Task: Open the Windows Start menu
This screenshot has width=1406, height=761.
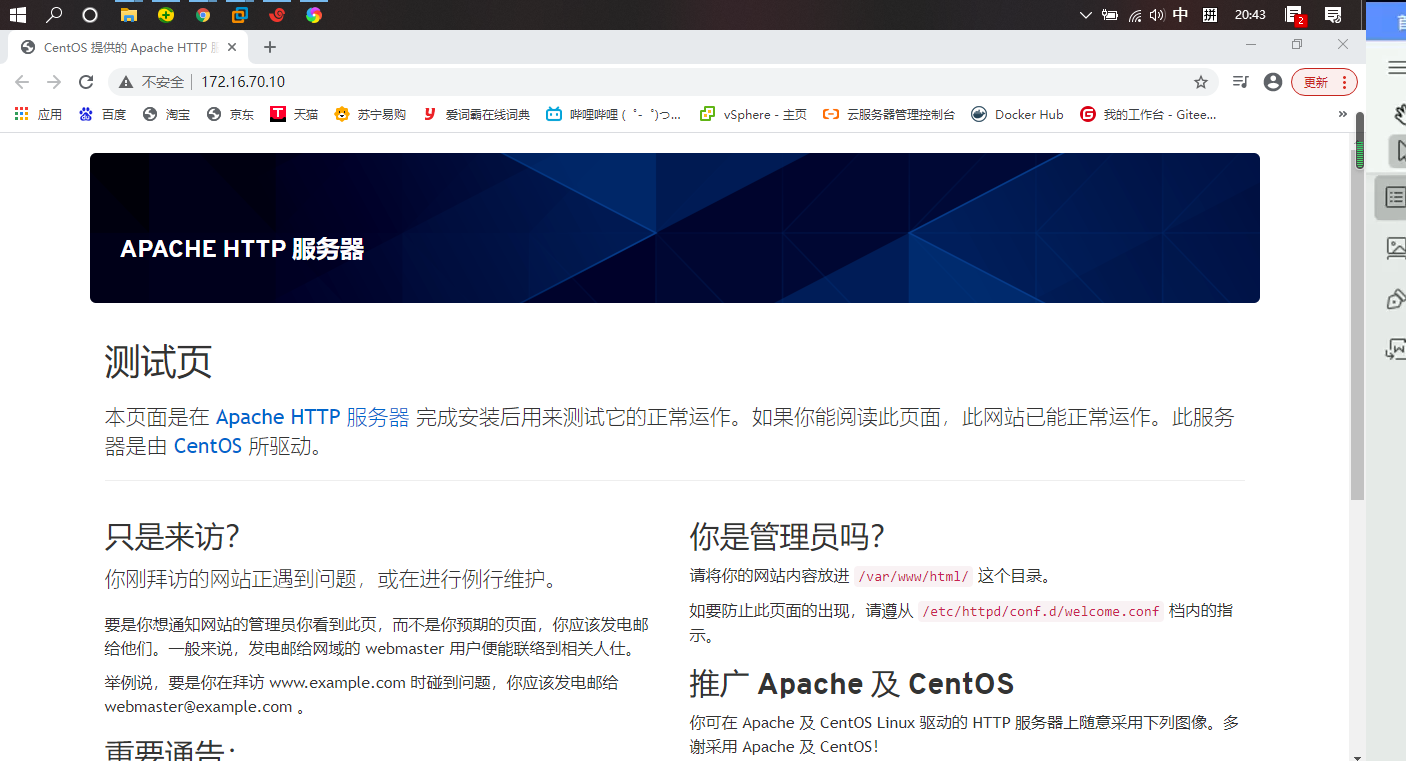Action: (17, 14)
